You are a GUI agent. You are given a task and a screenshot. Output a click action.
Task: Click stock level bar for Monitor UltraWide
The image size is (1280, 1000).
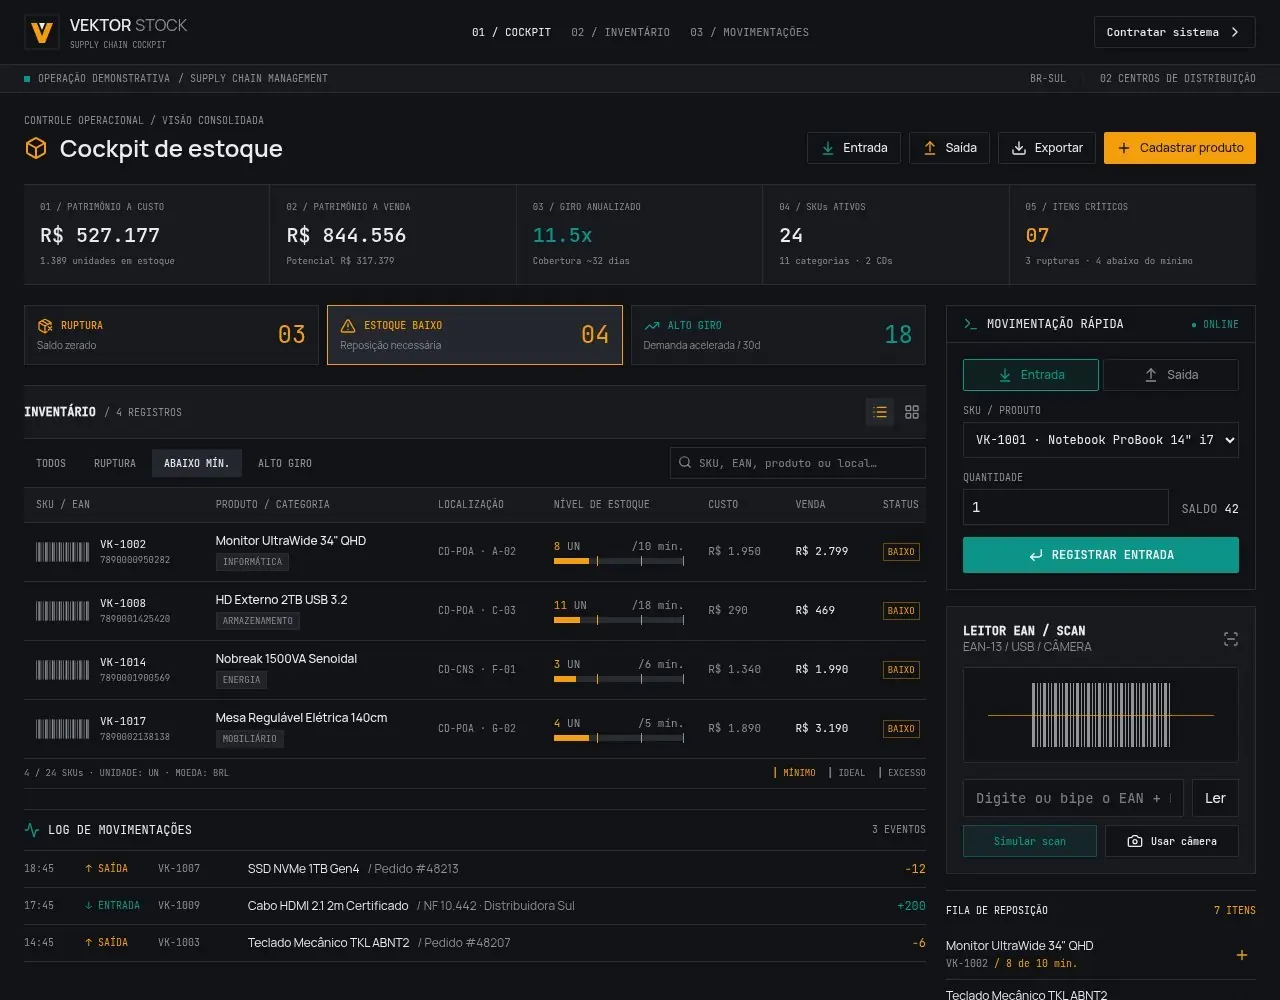pos(619,561)
